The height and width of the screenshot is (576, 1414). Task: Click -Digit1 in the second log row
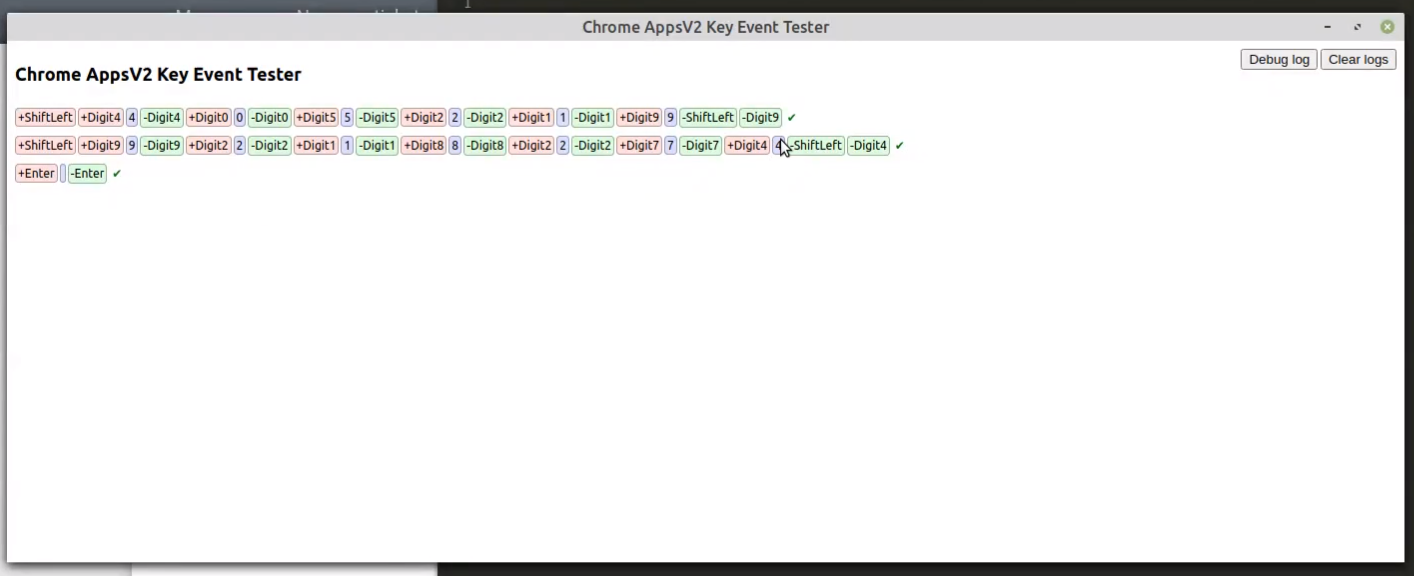coord(377,145)
